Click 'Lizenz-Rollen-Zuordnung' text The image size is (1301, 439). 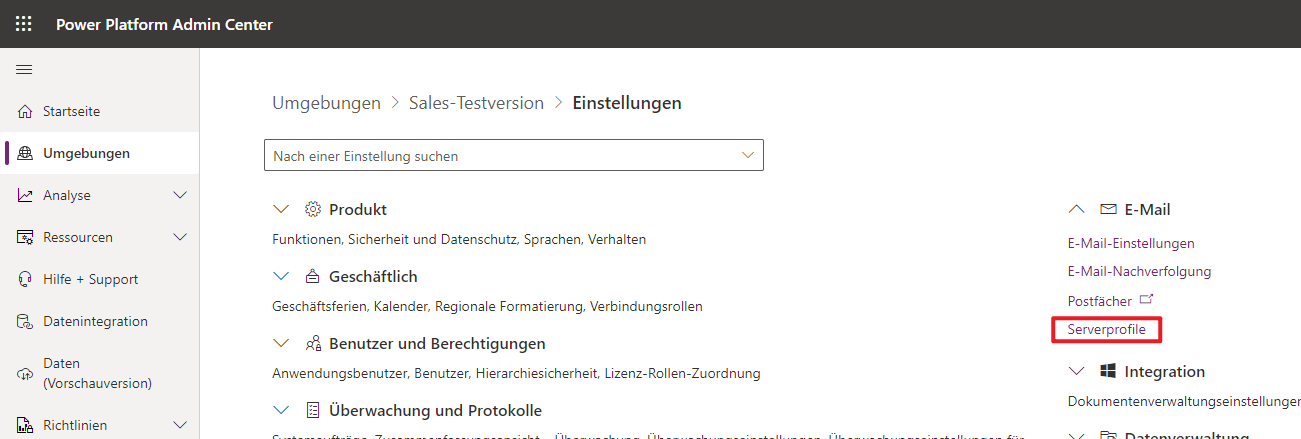pyautogui.click(x=682, y=373)
